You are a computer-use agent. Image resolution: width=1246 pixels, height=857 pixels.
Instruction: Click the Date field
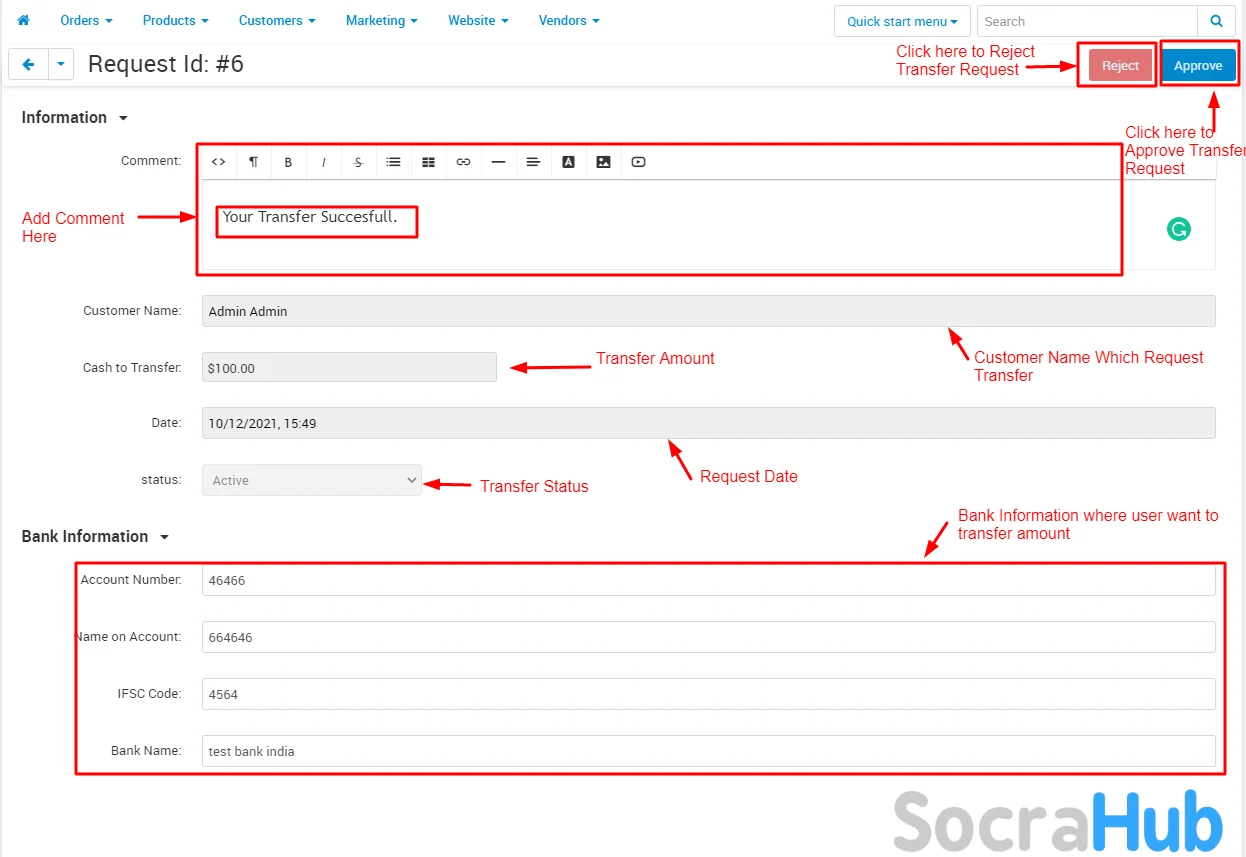709,423
